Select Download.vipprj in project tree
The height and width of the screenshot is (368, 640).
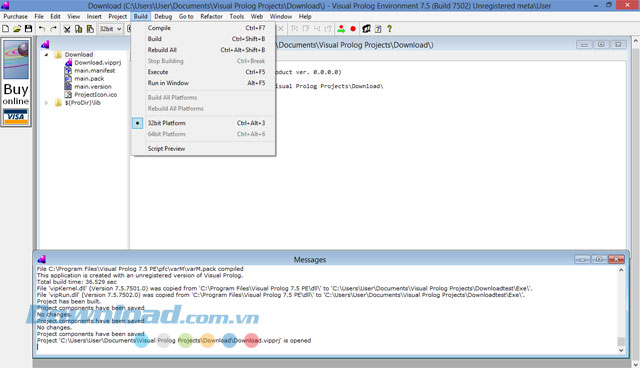[98, 62]
